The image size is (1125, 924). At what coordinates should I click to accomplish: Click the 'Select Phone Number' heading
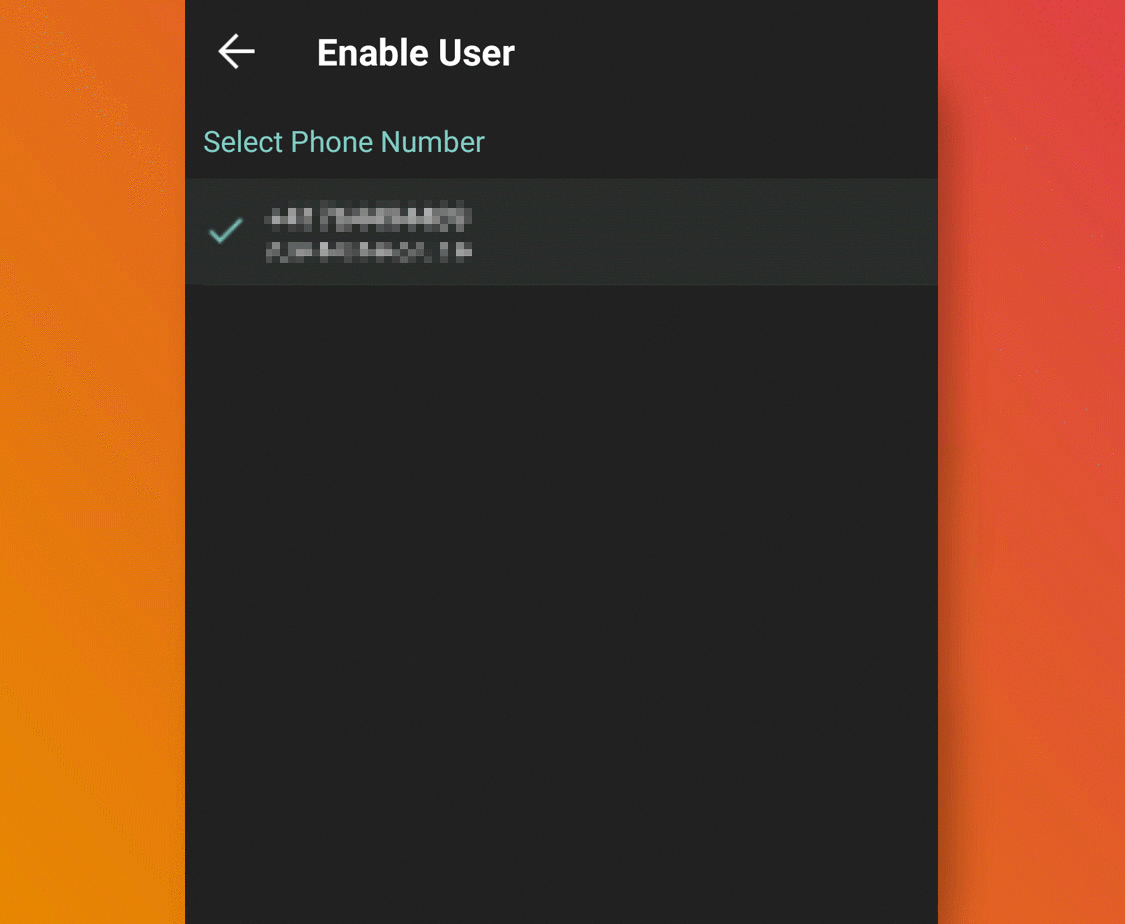click(344, 142)
